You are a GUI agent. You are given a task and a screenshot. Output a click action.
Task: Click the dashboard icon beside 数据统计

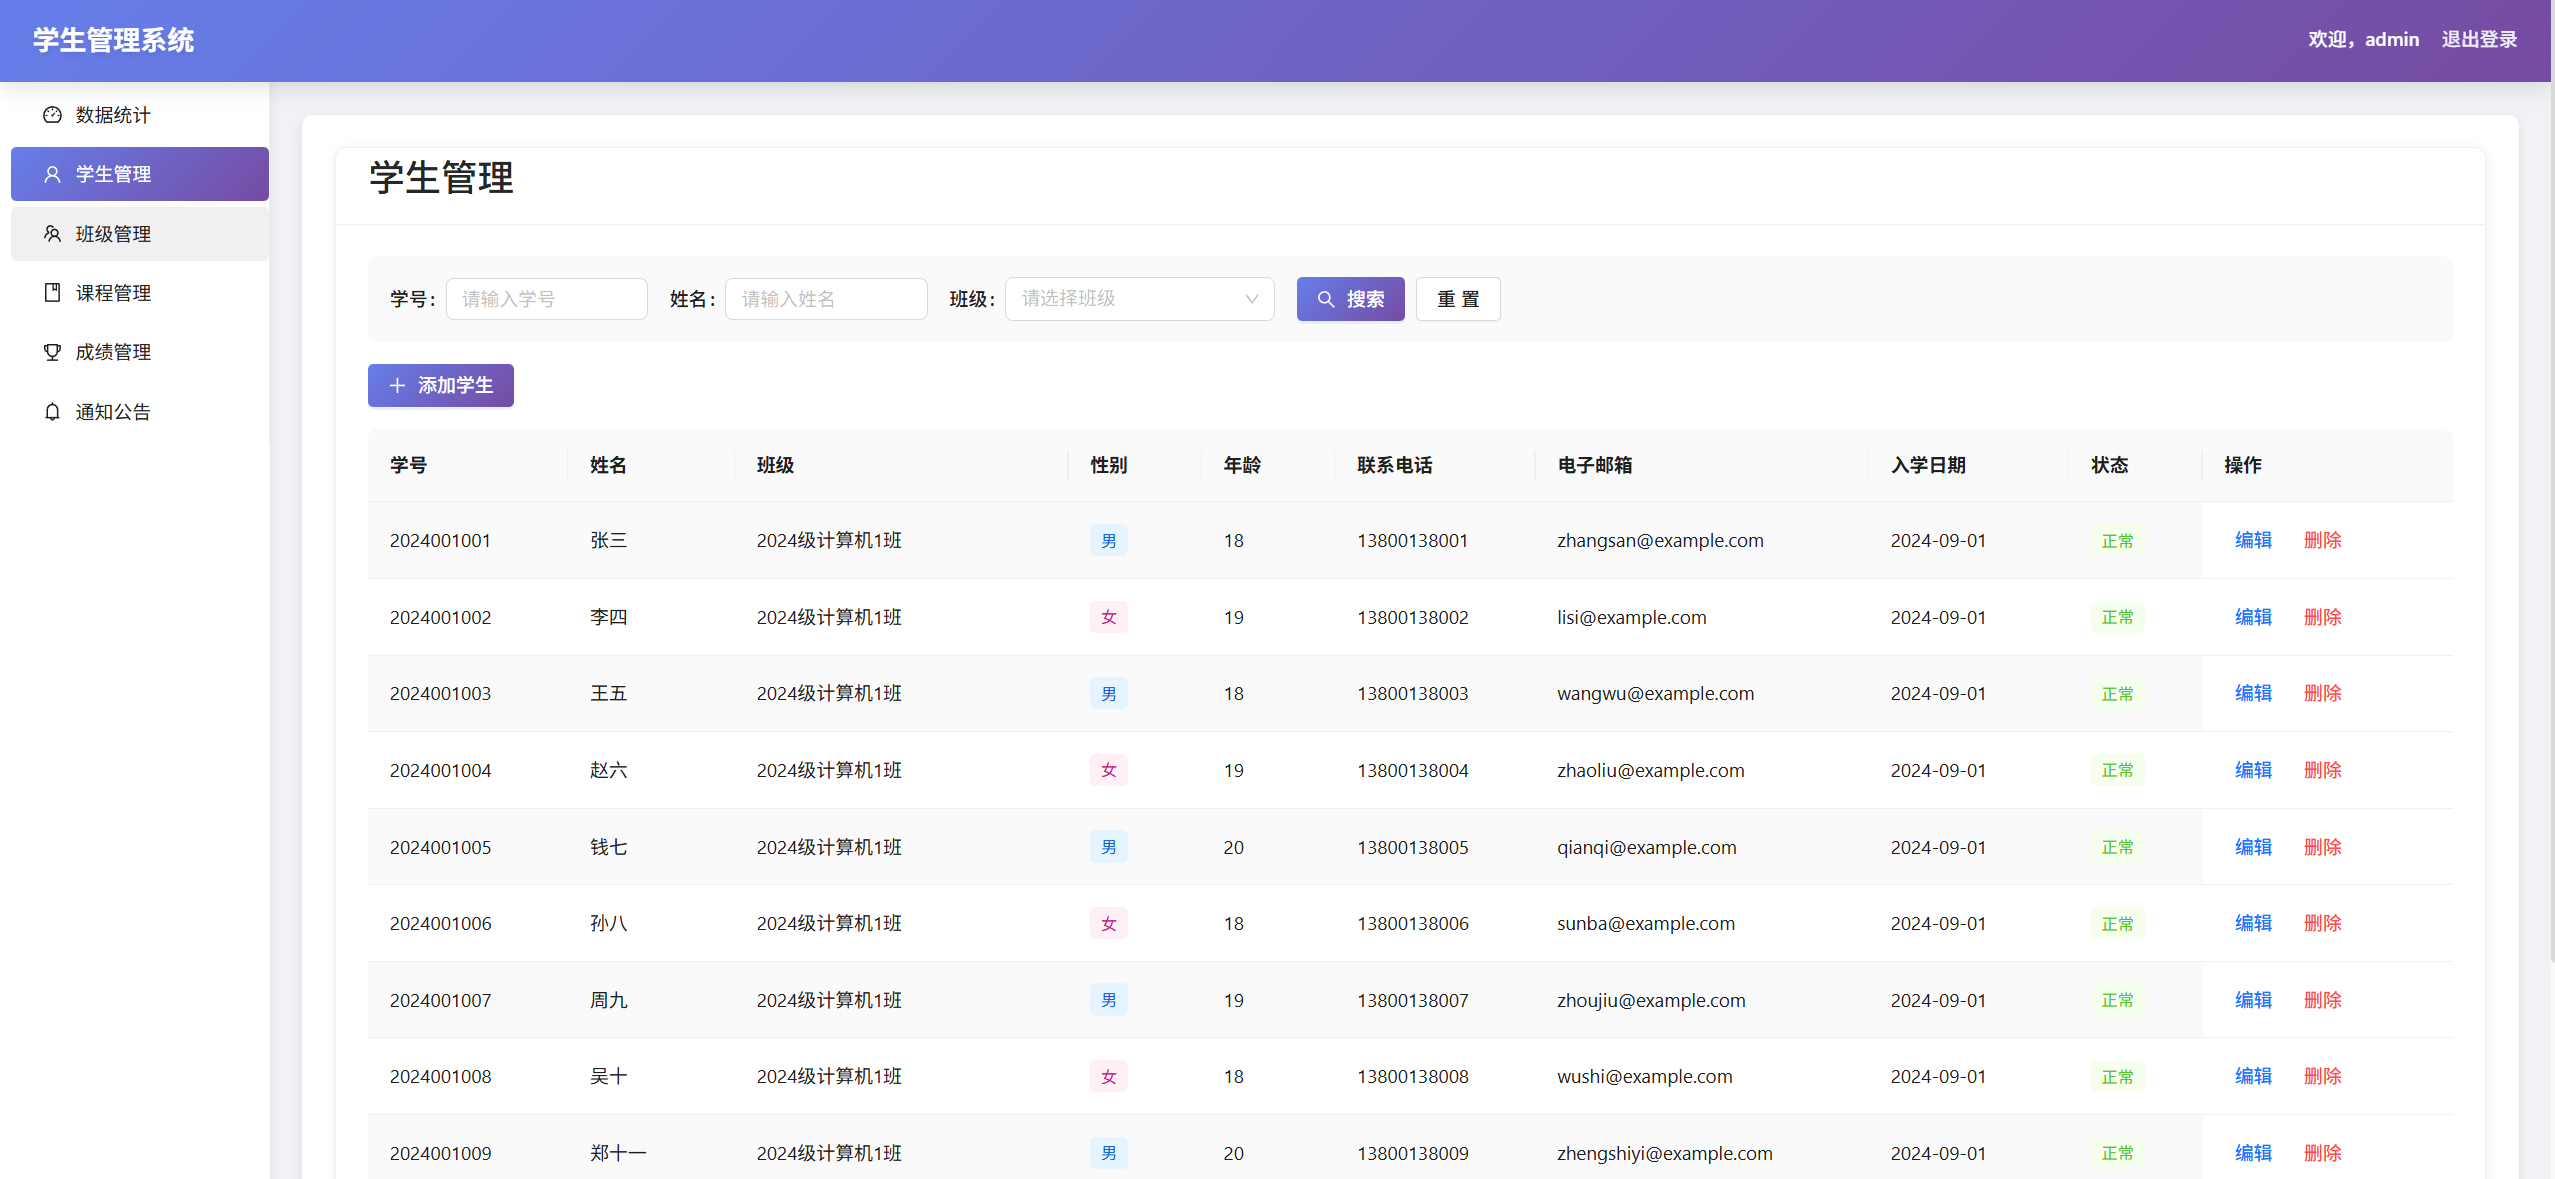click(52, 115)
